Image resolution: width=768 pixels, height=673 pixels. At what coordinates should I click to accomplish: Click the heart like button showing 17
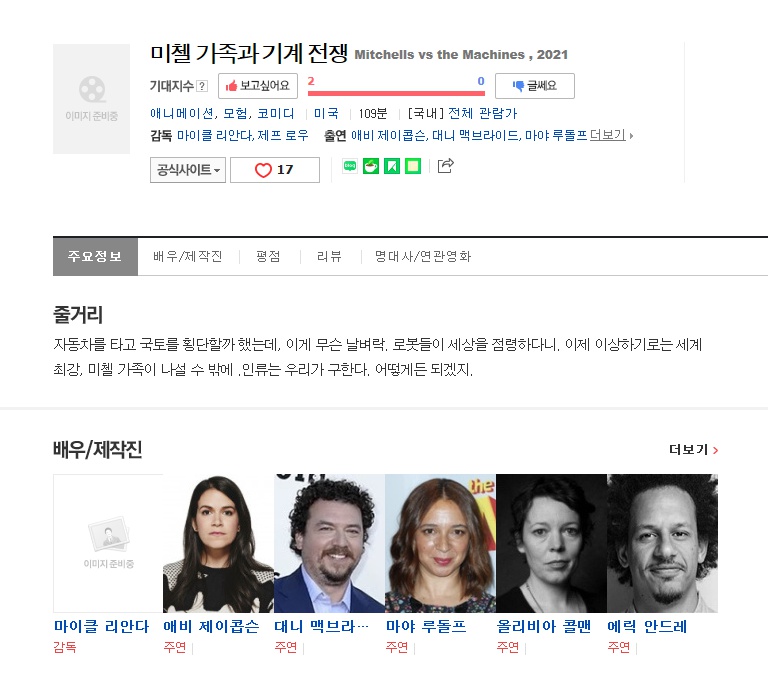tap(275, 170)
